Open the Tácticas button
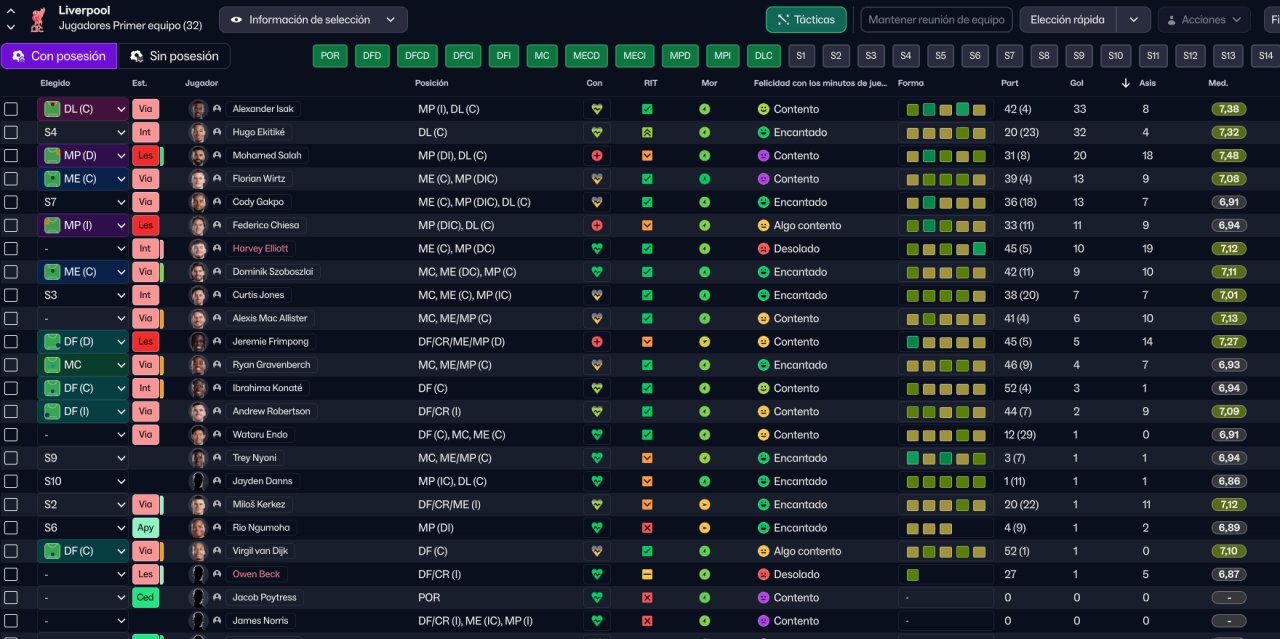Screen dimensions: 1280x639 [x=806, y=19]
